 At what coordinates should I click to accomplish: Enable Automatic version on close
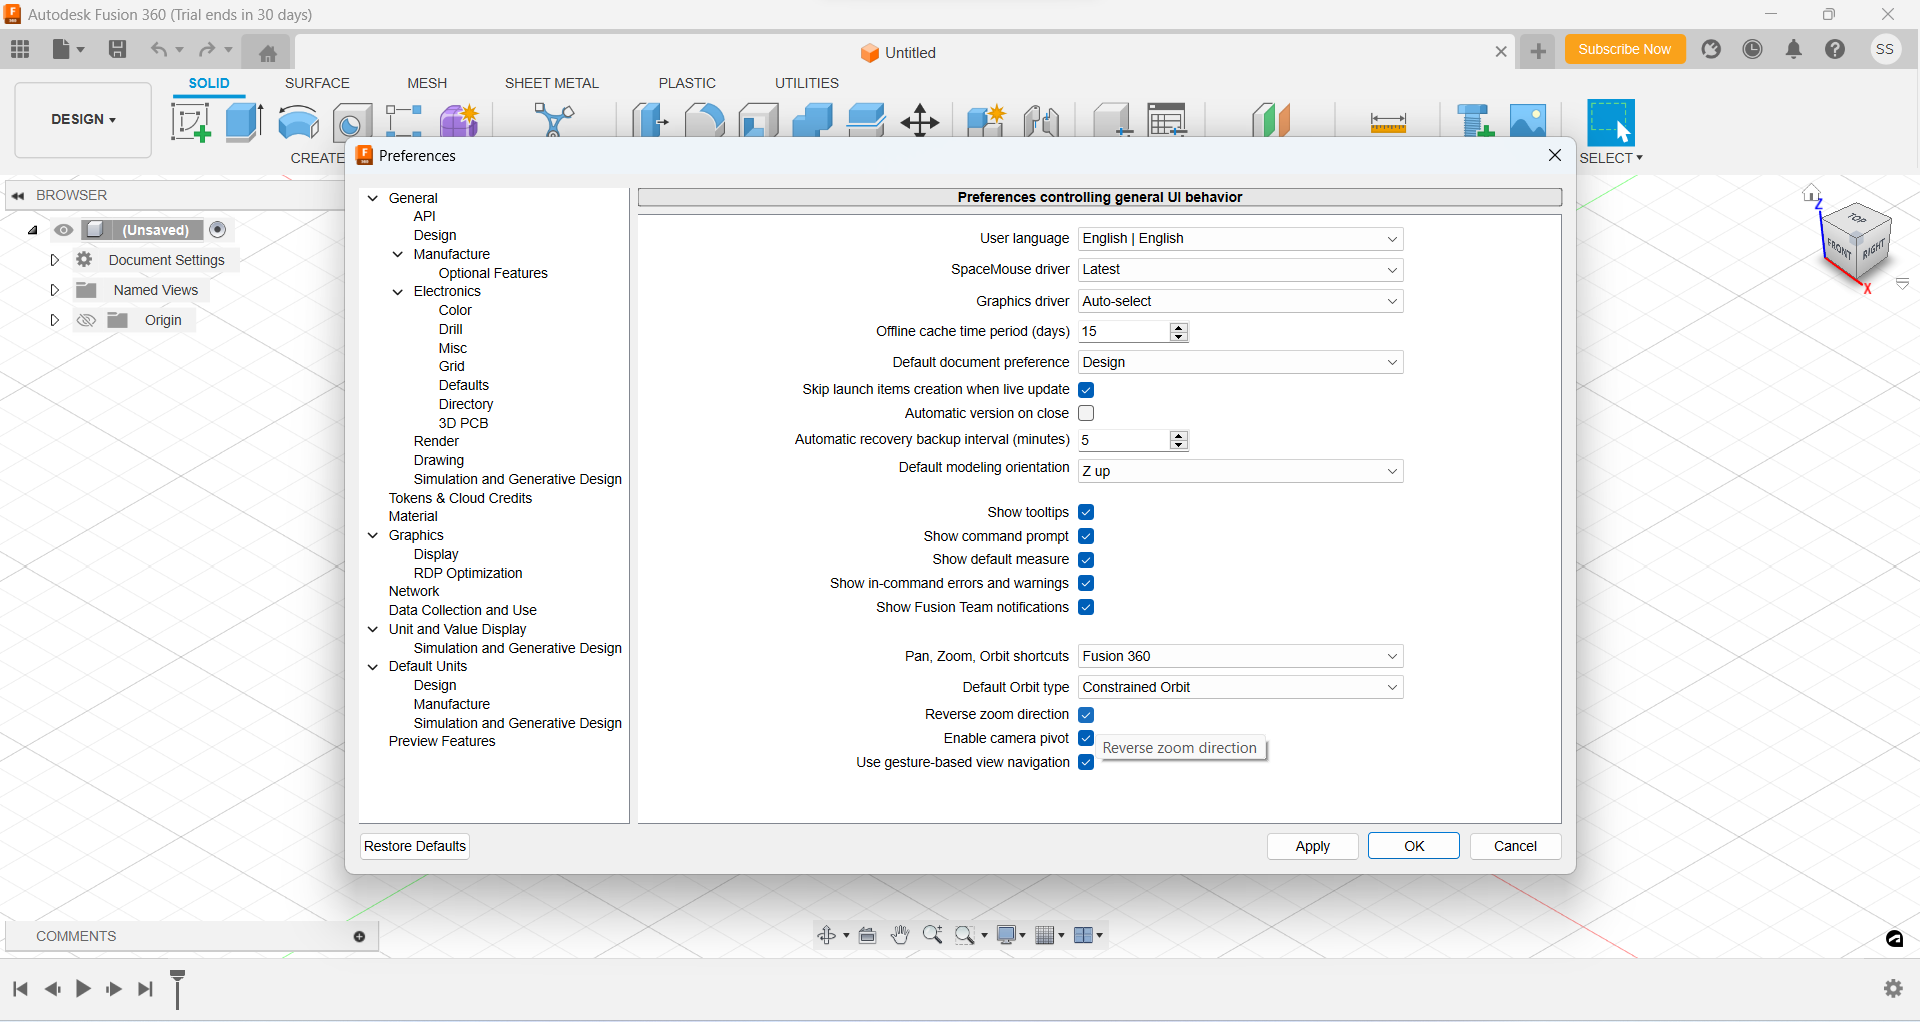click(x=1086, y=413)
